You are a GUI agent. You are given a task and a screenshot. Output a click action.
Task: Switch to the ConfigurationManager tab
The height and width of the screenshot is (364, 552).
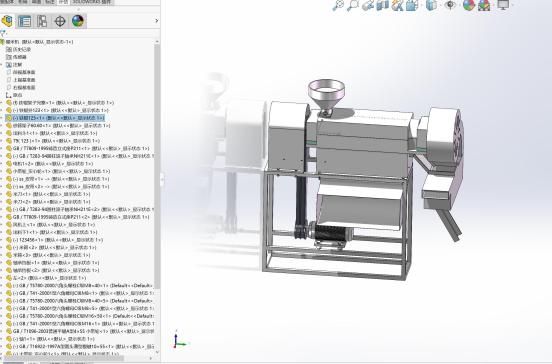[x=42, y=21]
